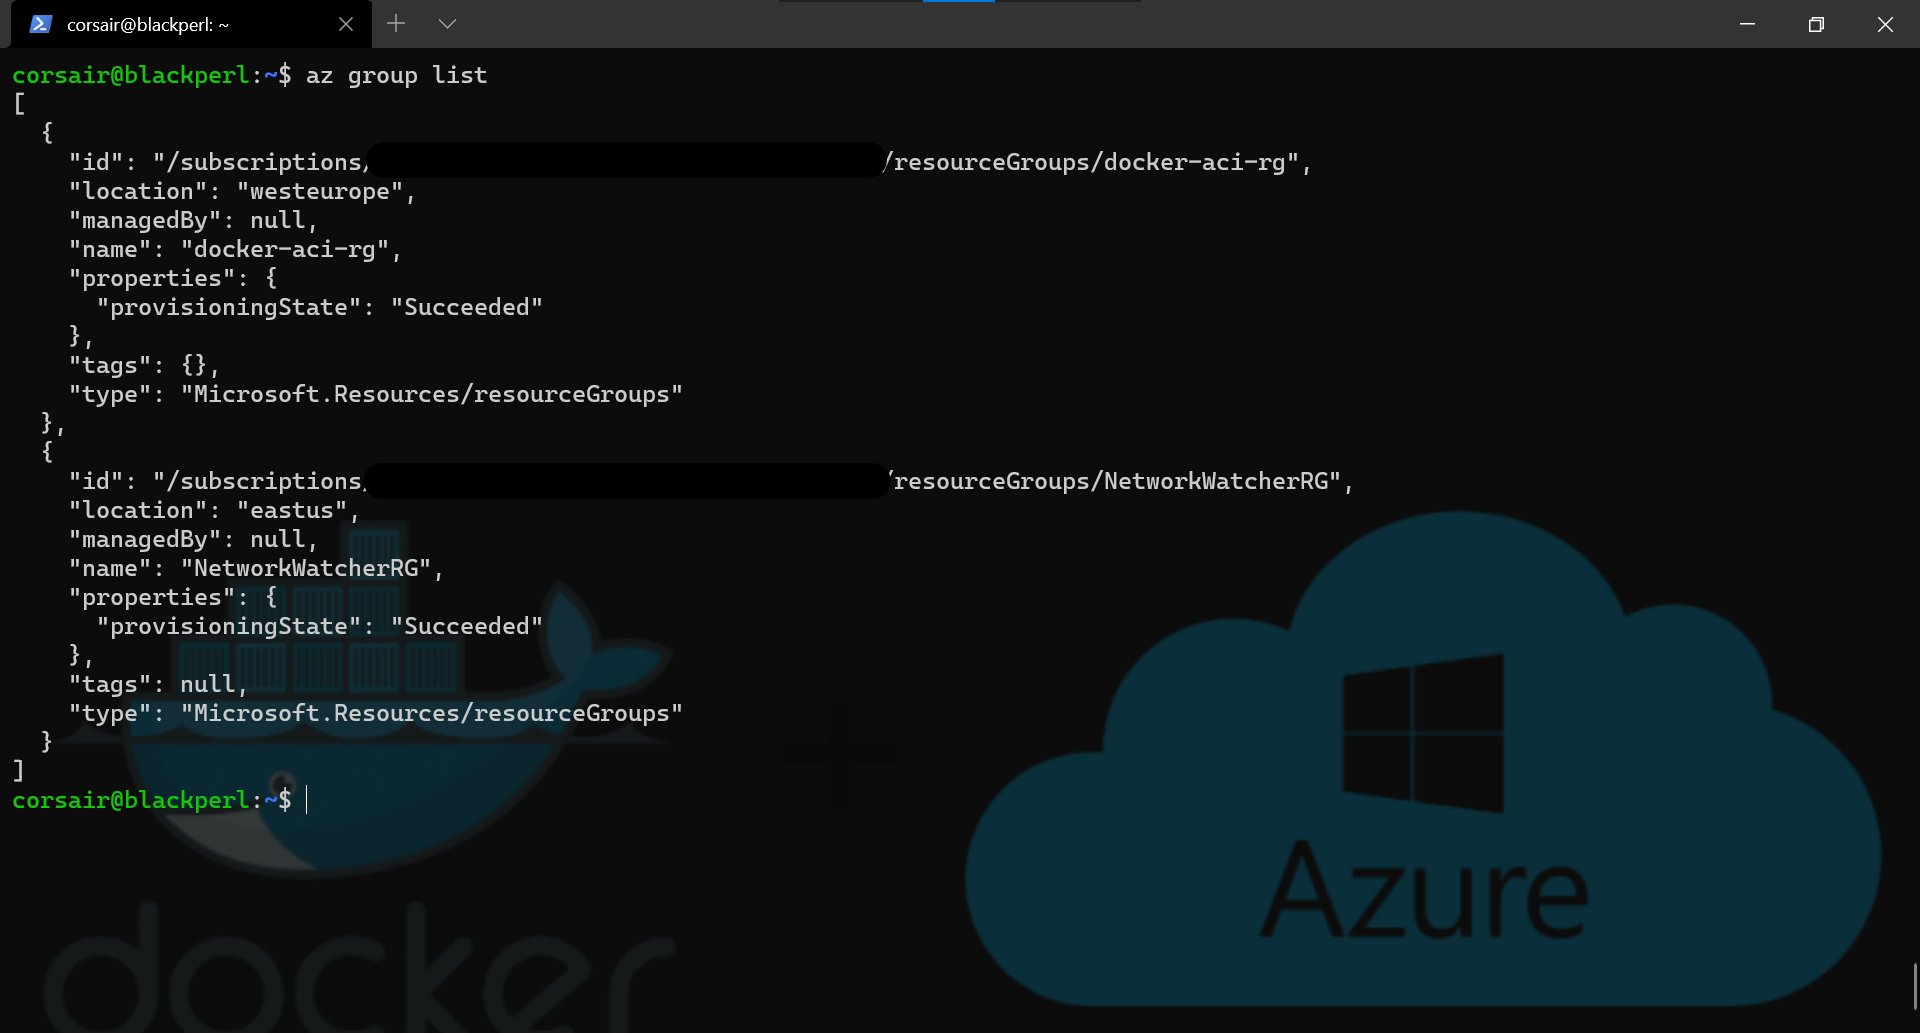
Task: Click the first "Succeeded" provisioning state
Action: (467, 308)
